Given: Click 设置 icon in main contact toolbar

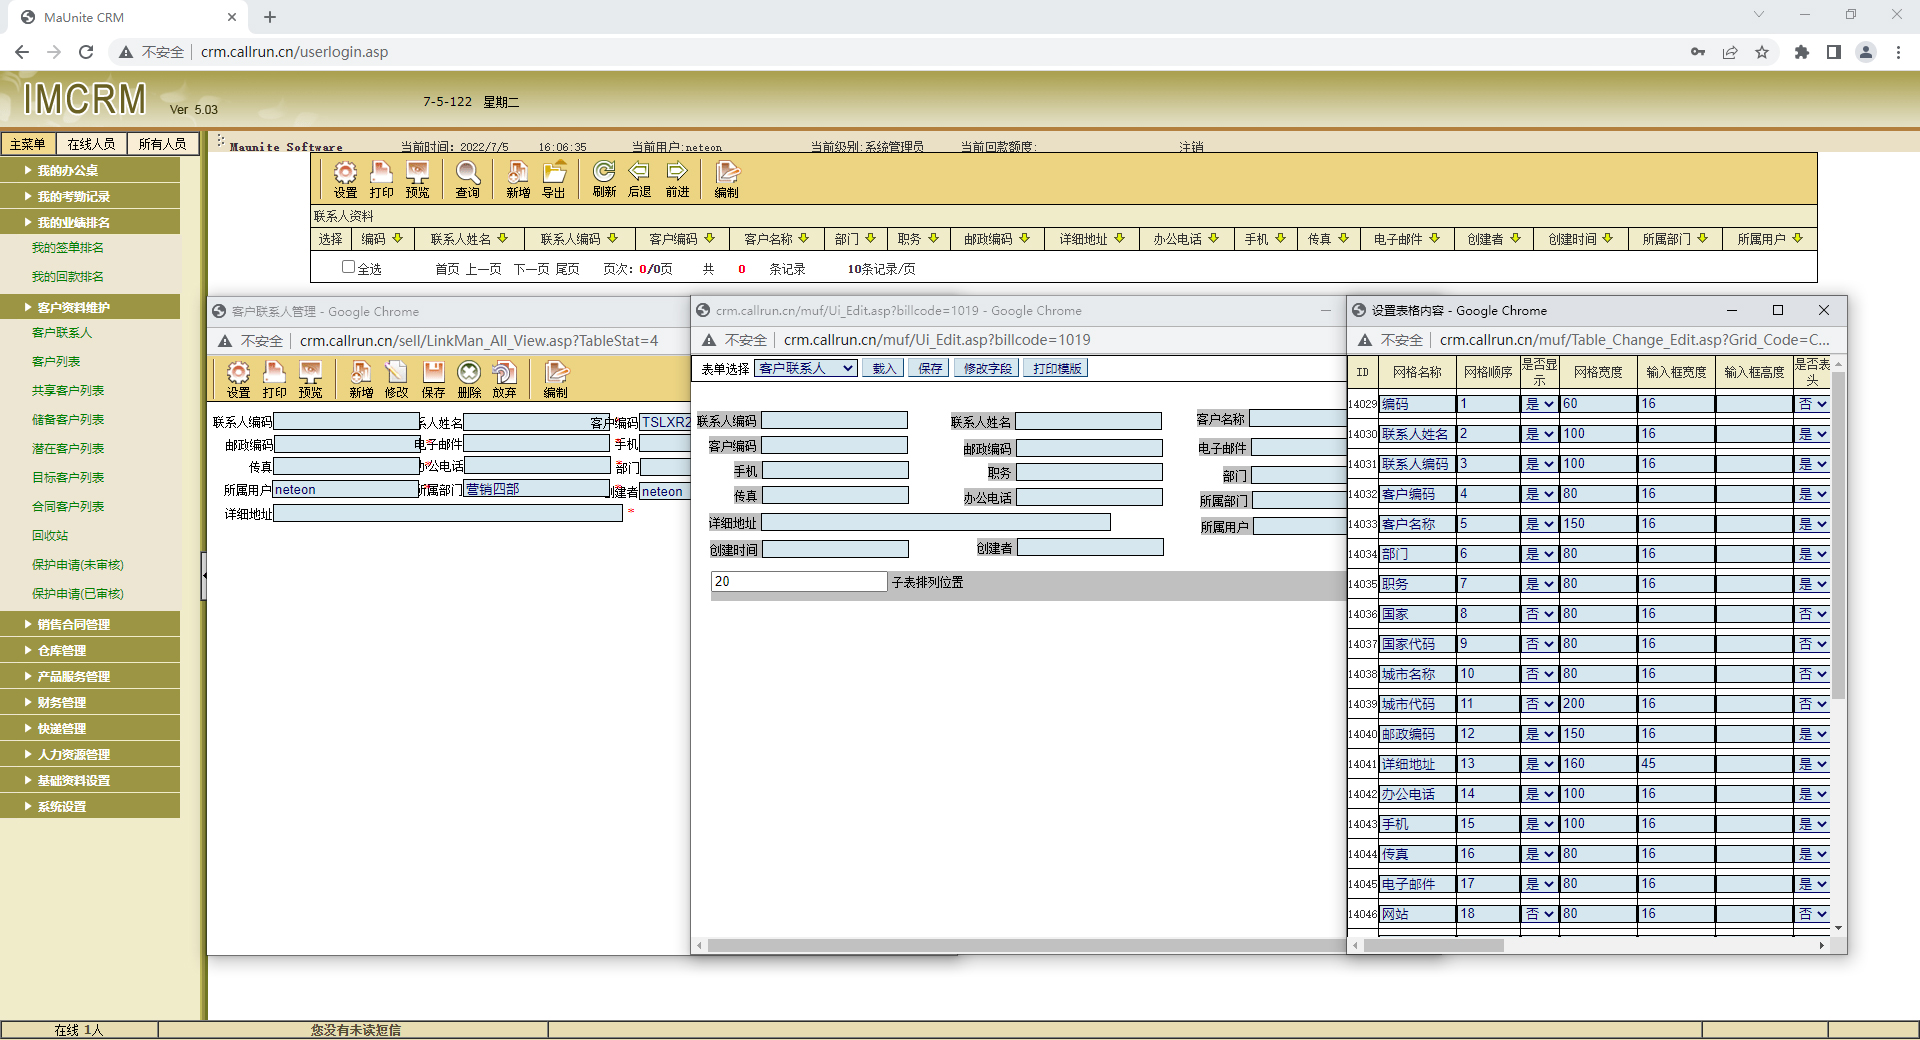Looking at the screenshot, I should pos(345,180).
